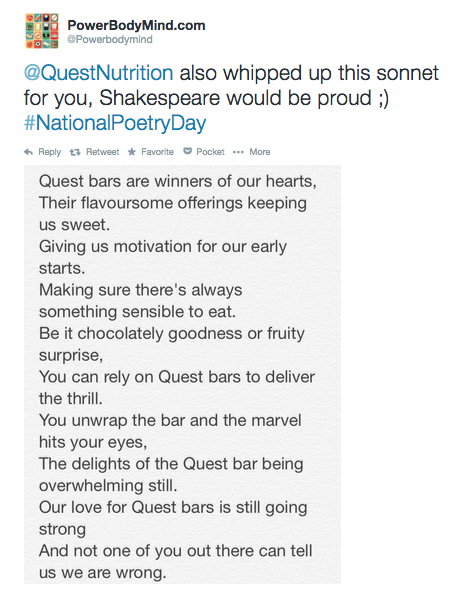Image resolution: width=457 pixels, height=594 pixels.
Task: Click the More ellipsis dots icon
Action: [238, 152]
